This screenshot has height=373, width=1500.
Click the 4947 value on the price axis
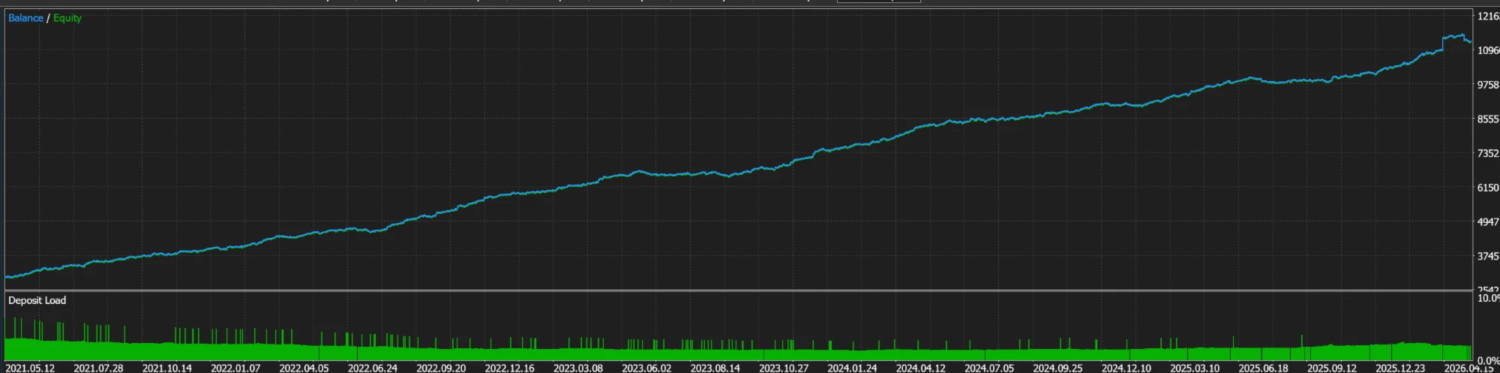[1487, 222]
